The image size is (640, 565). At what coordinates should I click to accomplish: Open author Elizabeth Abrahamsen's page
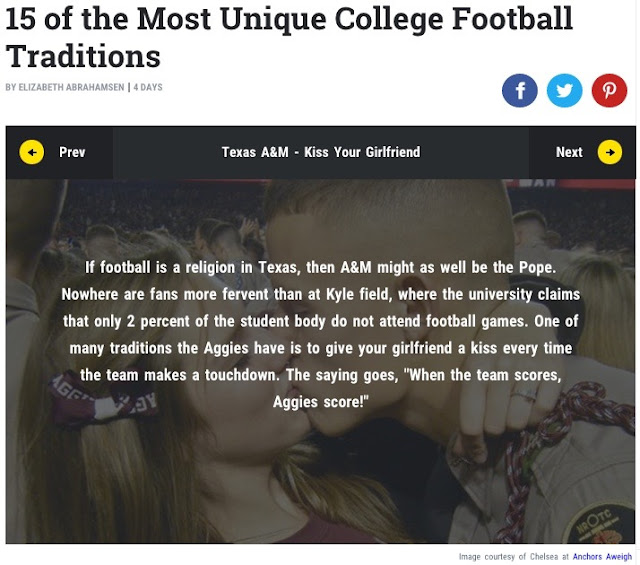[x=72, y=88]
